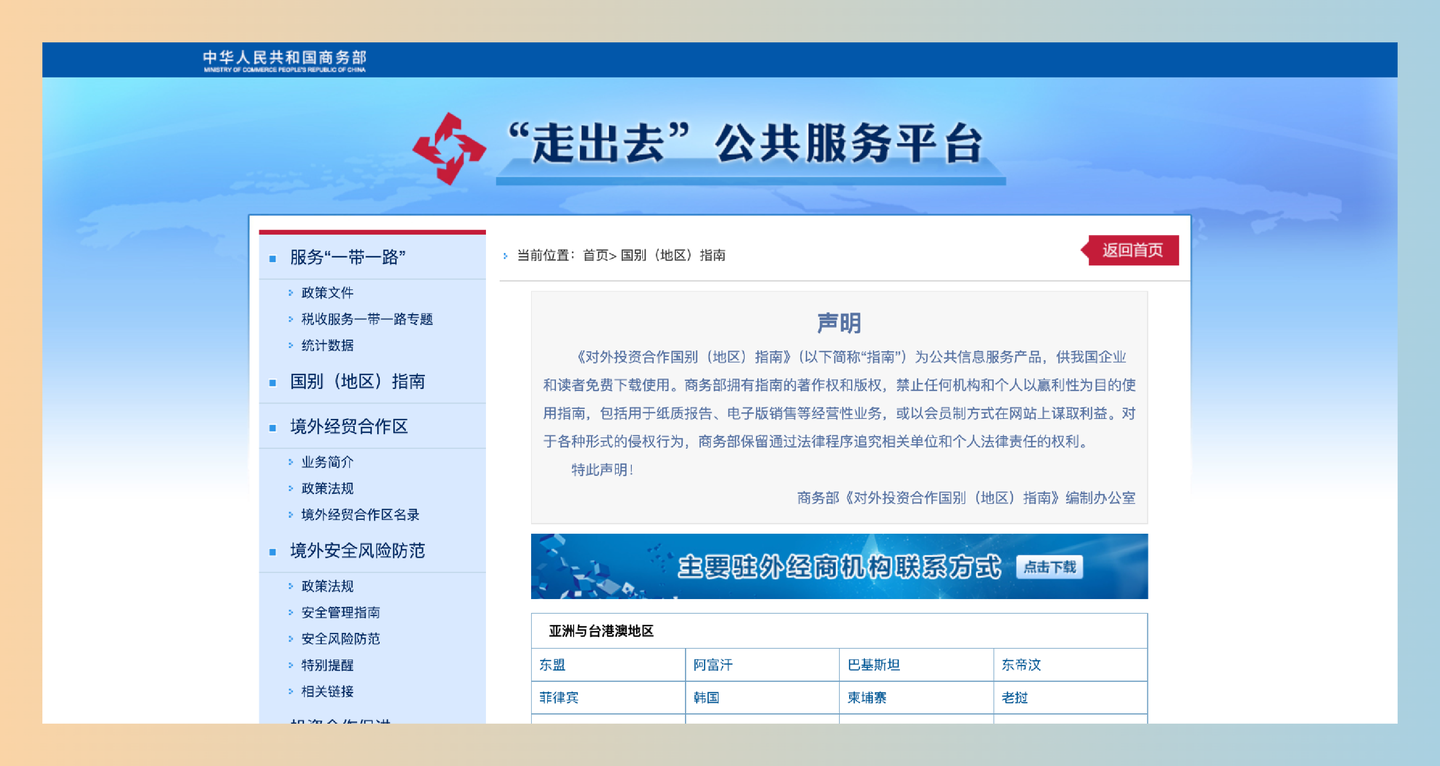The height and width of the screenshot is (766, 1440).
Task: Open the 老挝 guide link
Action: click(1015, 697)
